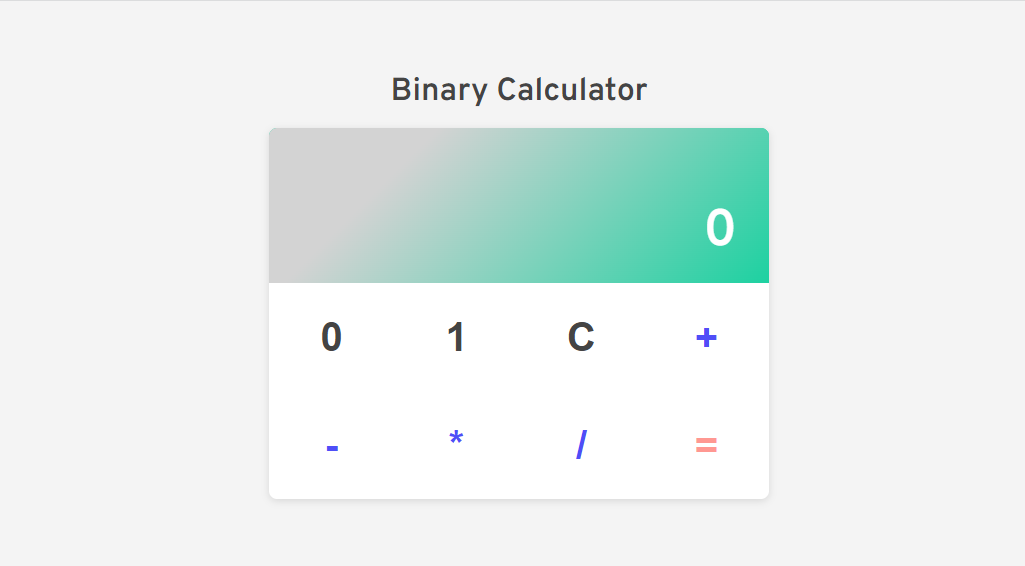Start a multiplication with the * key
Viewport: 1025px width, 566px height.
click(x=456, y=445)
